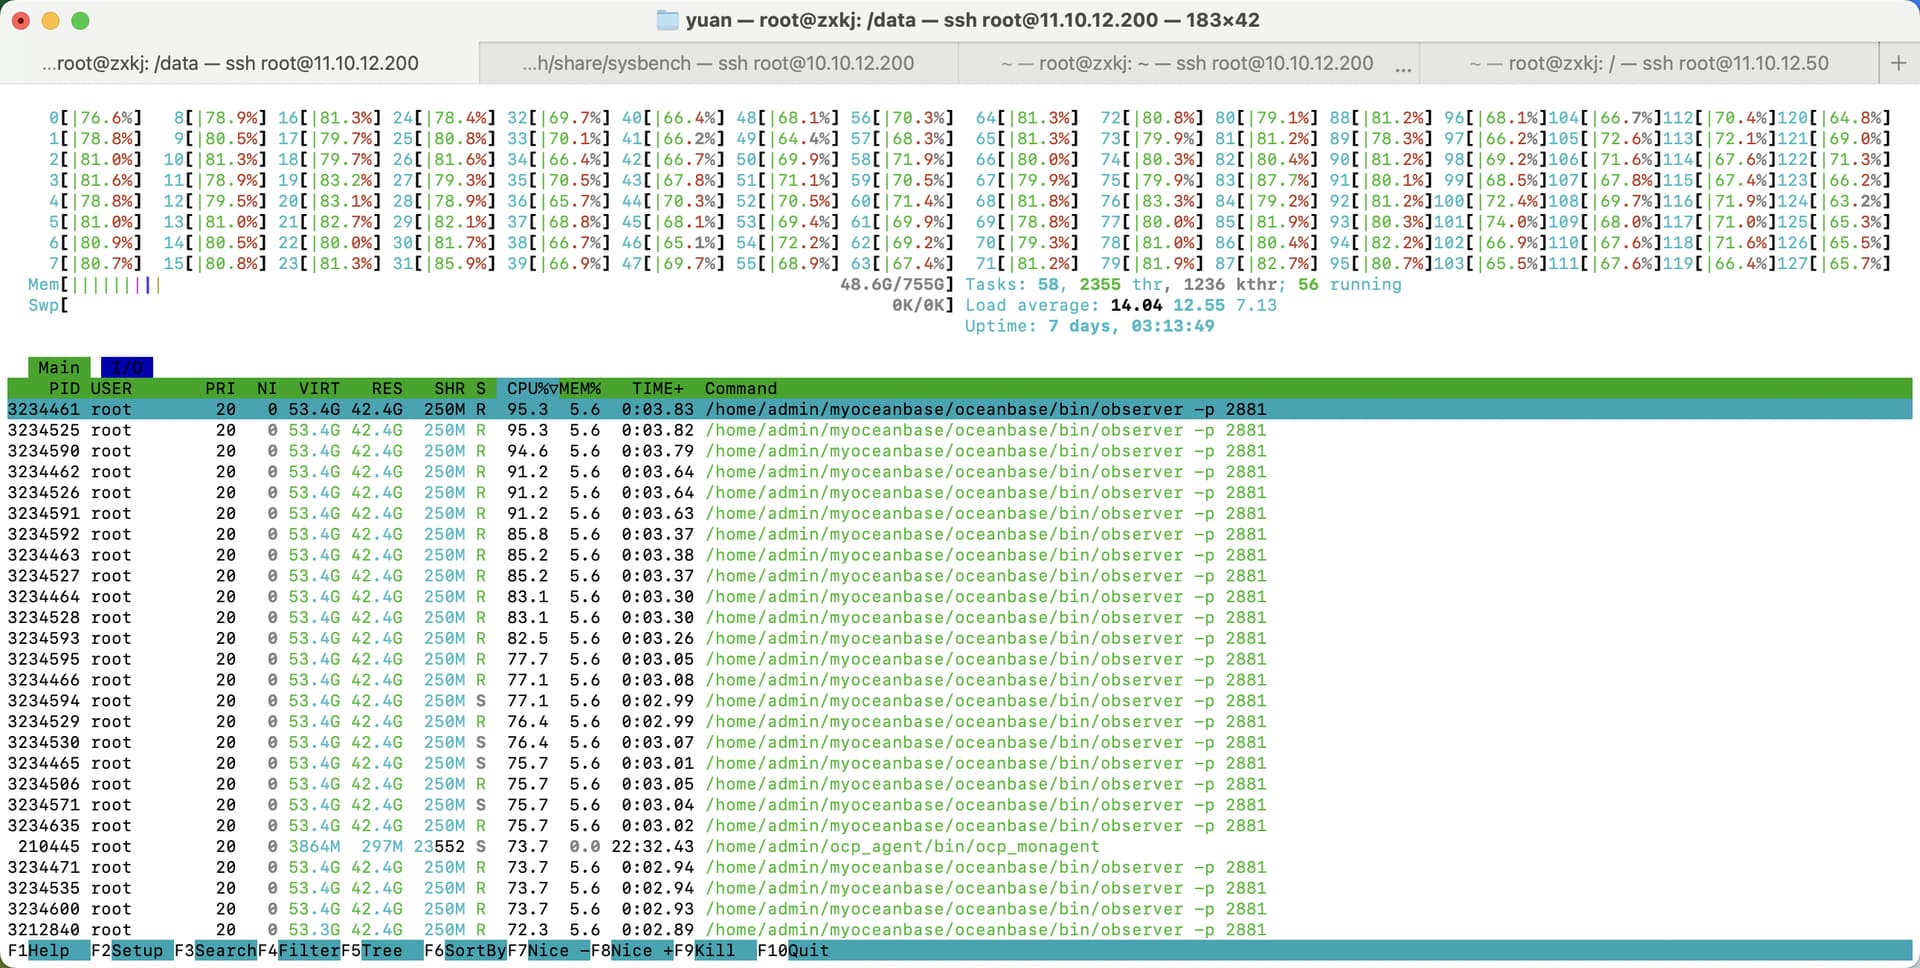Screen dimensions: 1920x968
Task: Select the ocp_monagent process row
Action: pyautogui.click(x=900, y=846)
